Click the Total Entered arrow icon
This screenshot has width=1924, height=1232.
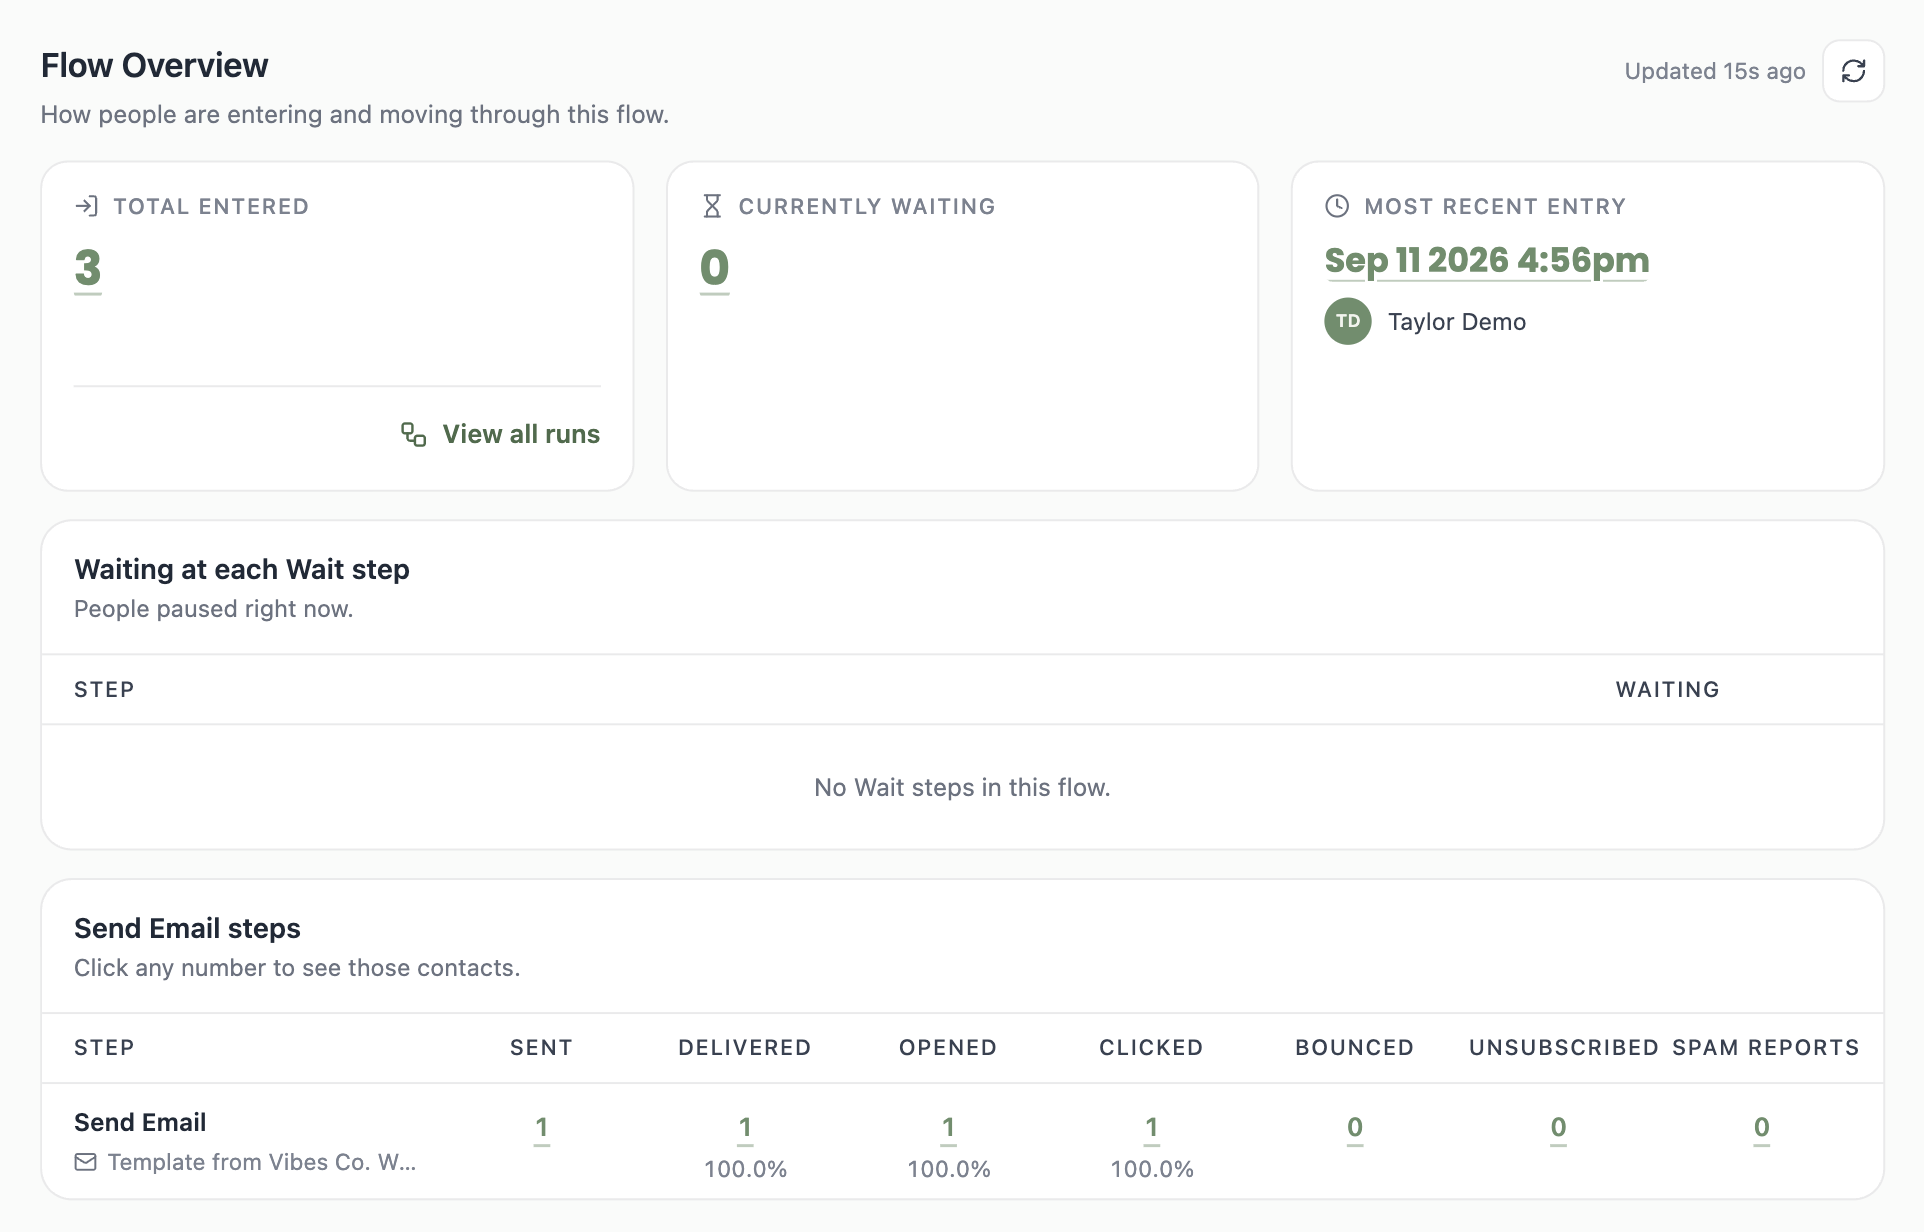pyautogui.click(x=87, y=206)
